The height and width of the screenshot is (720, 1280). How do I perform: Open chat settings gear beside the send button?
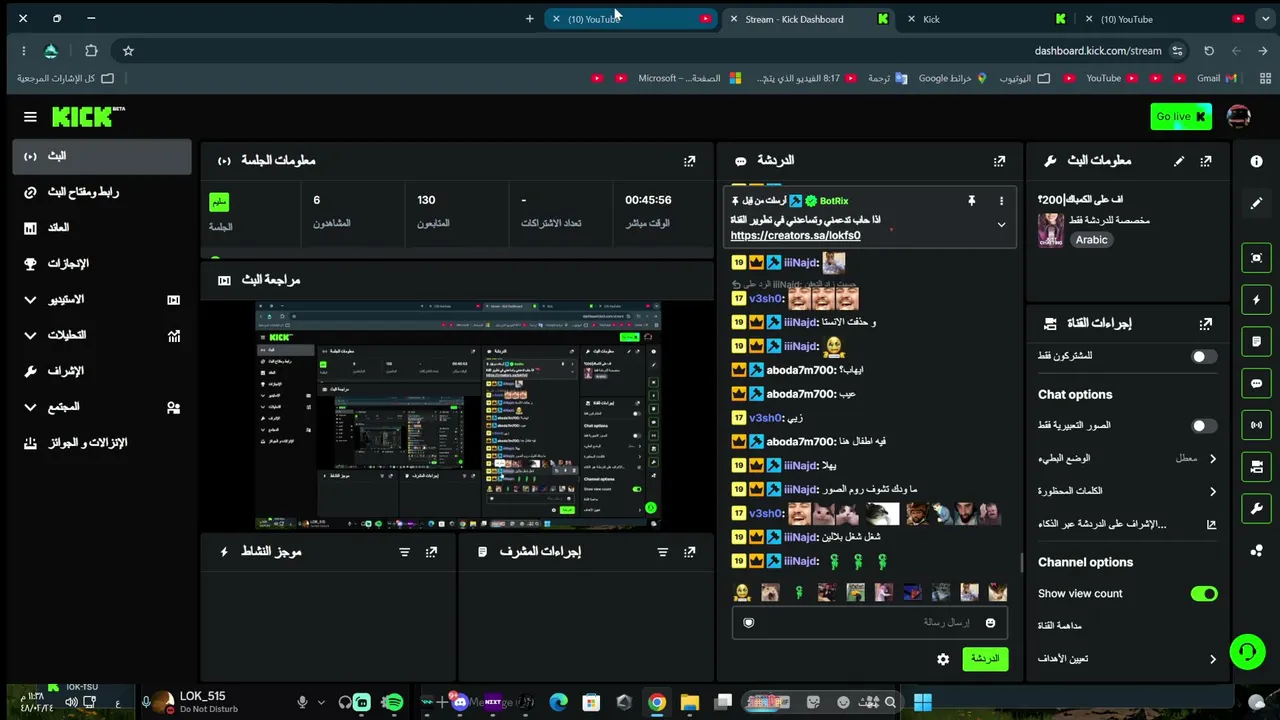(x=943, y=659)
